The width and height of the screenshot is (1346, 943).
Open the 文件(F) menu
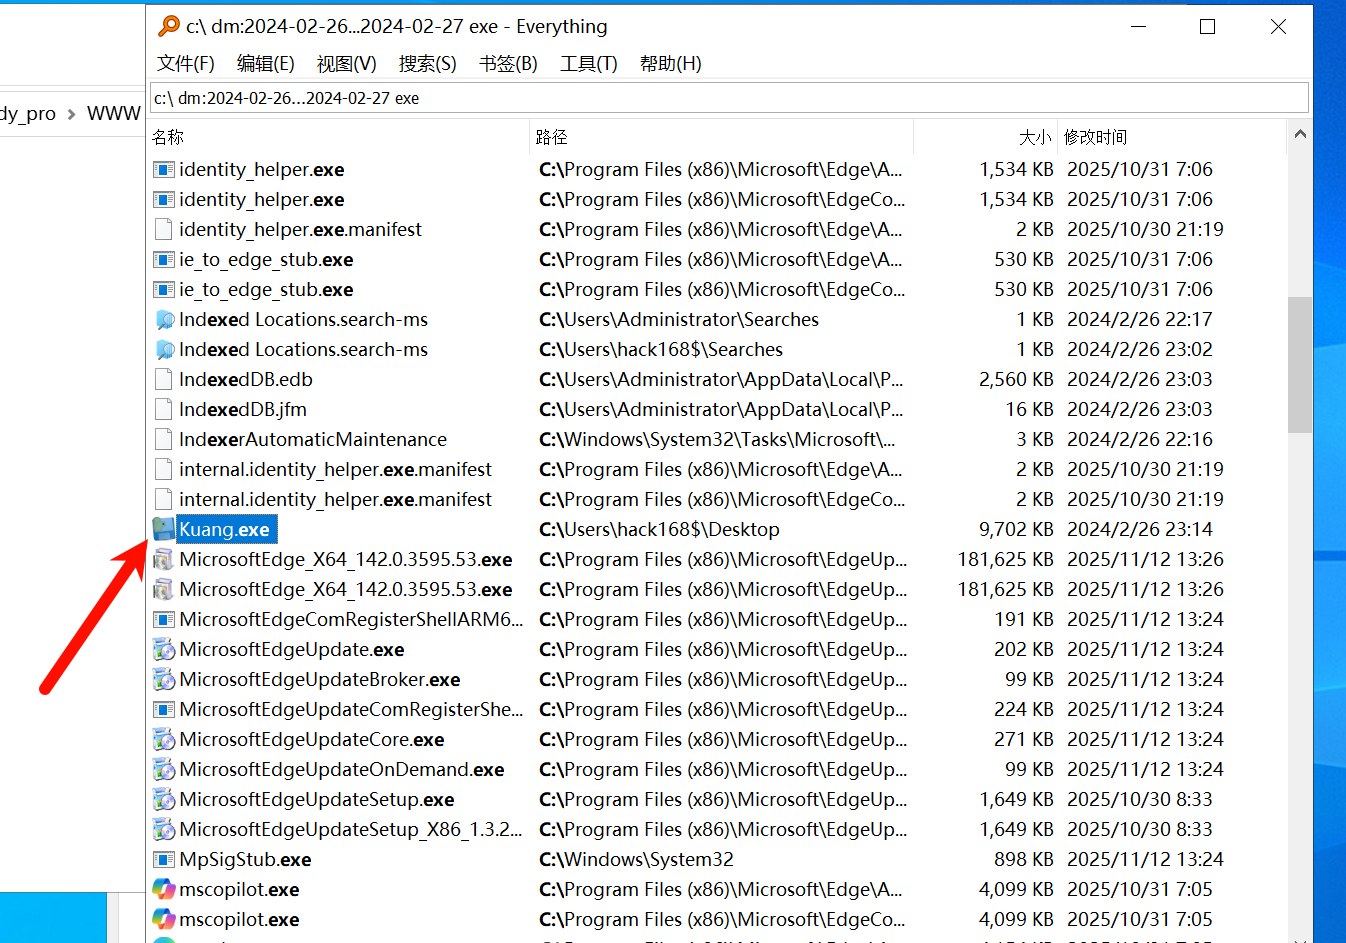pyautogui.click(x=186, y=63)
